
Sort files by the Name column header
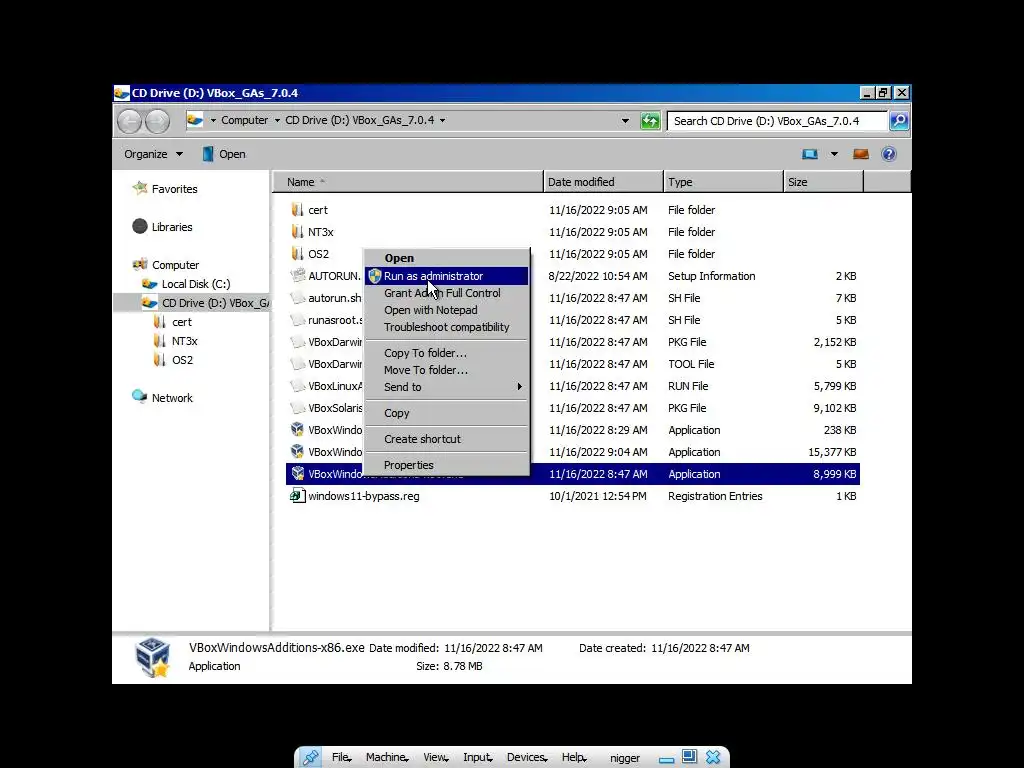[x=408, y=182]
